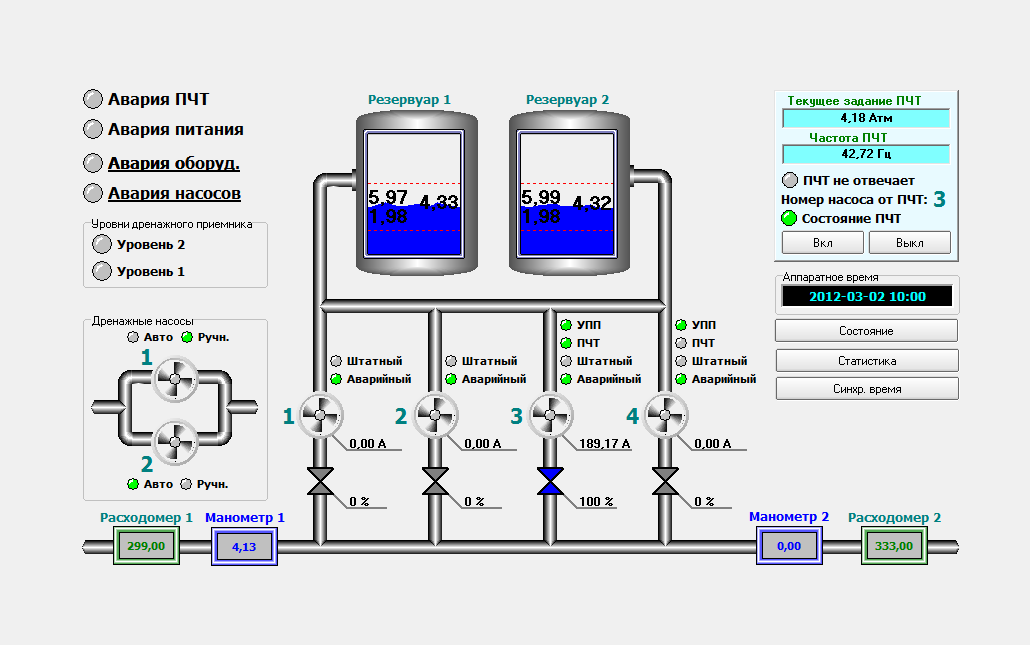Open Статистика button
This screenshot has height=645, width=1030.
(x=866, y=360)
